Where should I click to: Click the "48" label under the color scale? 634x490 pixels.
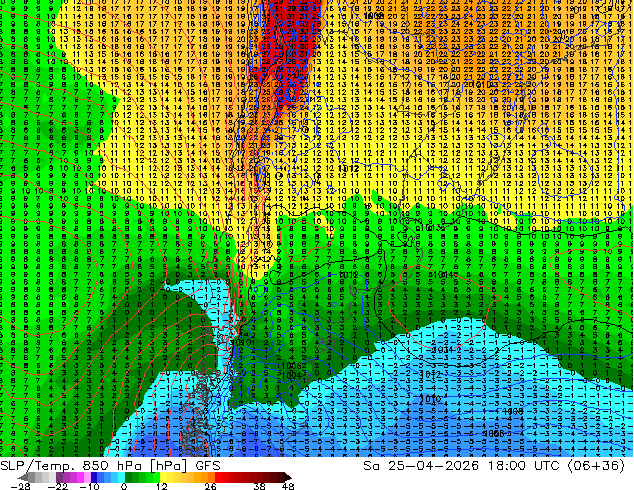[287, 486]
